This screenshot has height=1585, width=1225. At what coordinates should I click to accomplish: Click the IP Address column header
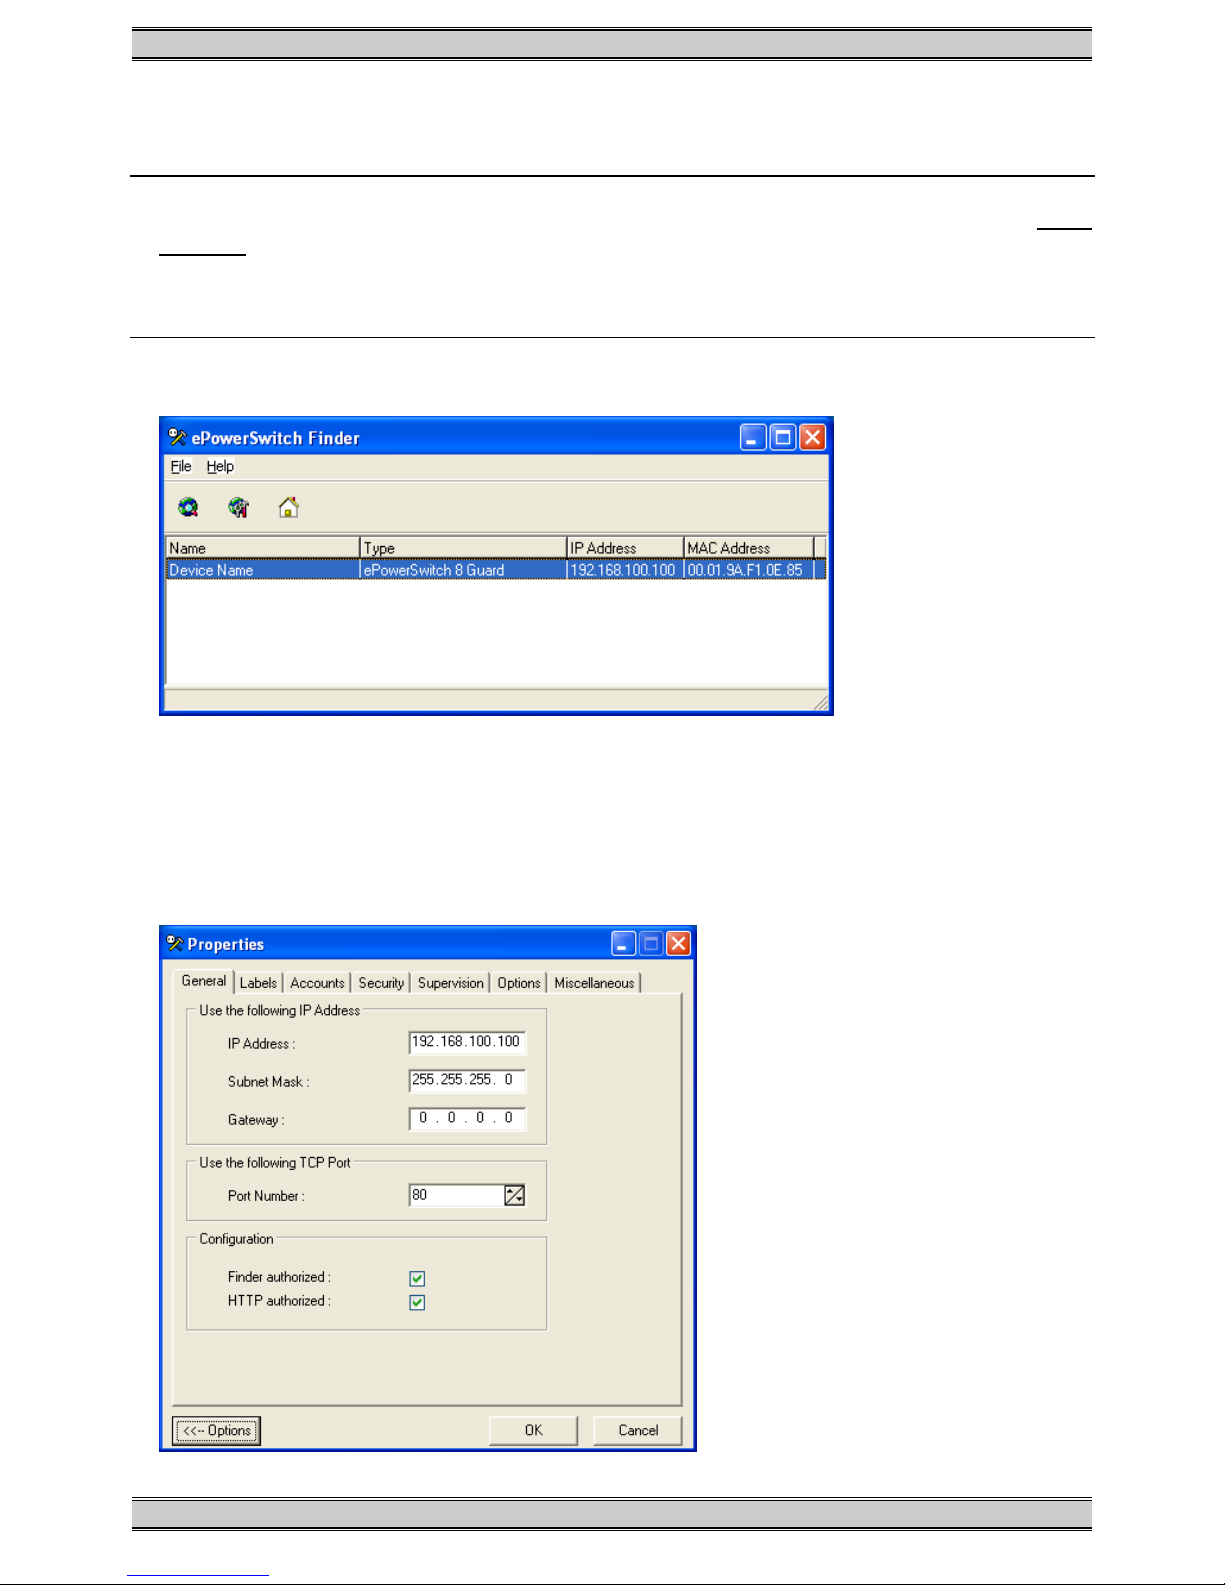(625, 548)
